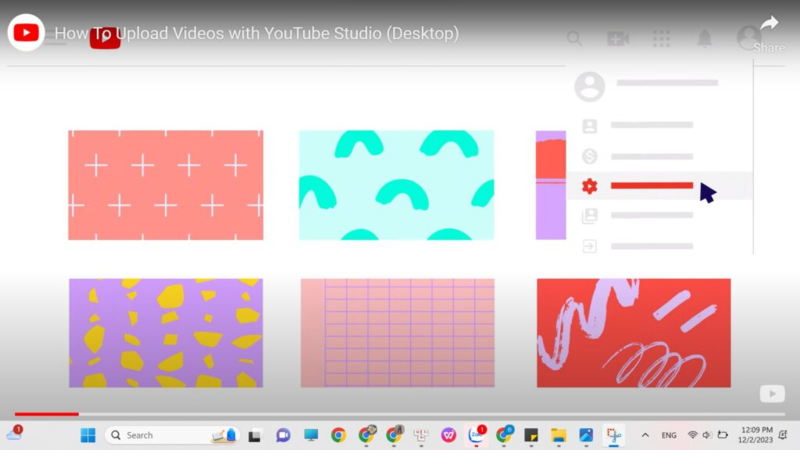Open the video title link
The image size is (800, 450).
pos(256,33)
